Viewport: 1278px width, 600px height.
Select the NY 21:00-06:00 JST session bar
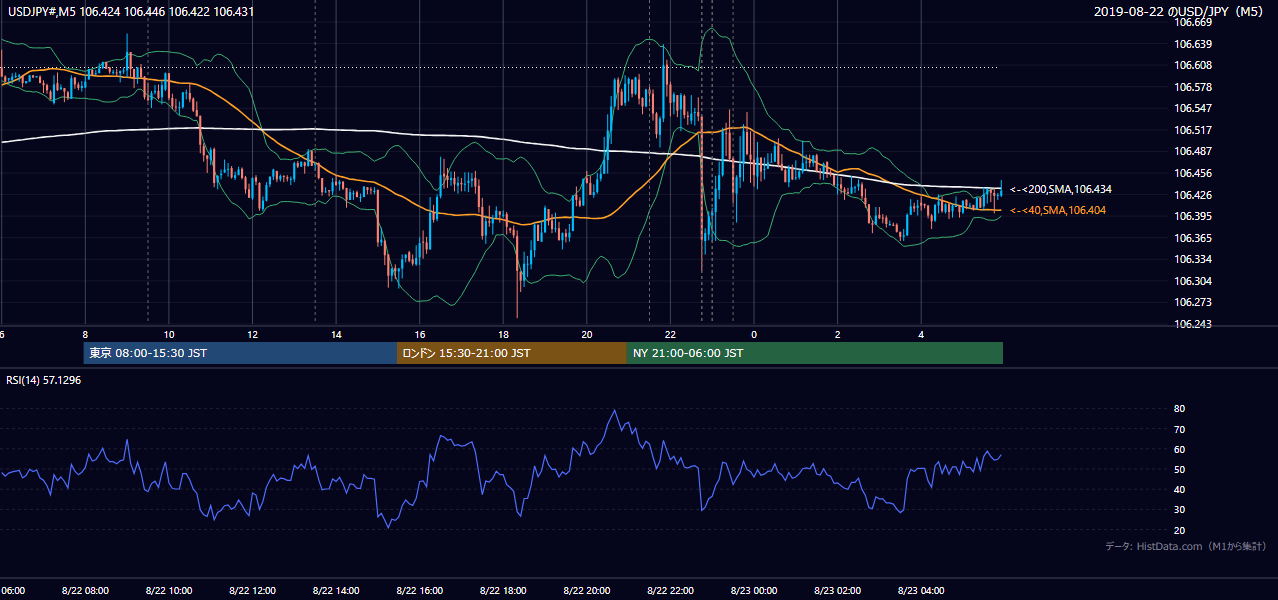[x=815, y=353]
